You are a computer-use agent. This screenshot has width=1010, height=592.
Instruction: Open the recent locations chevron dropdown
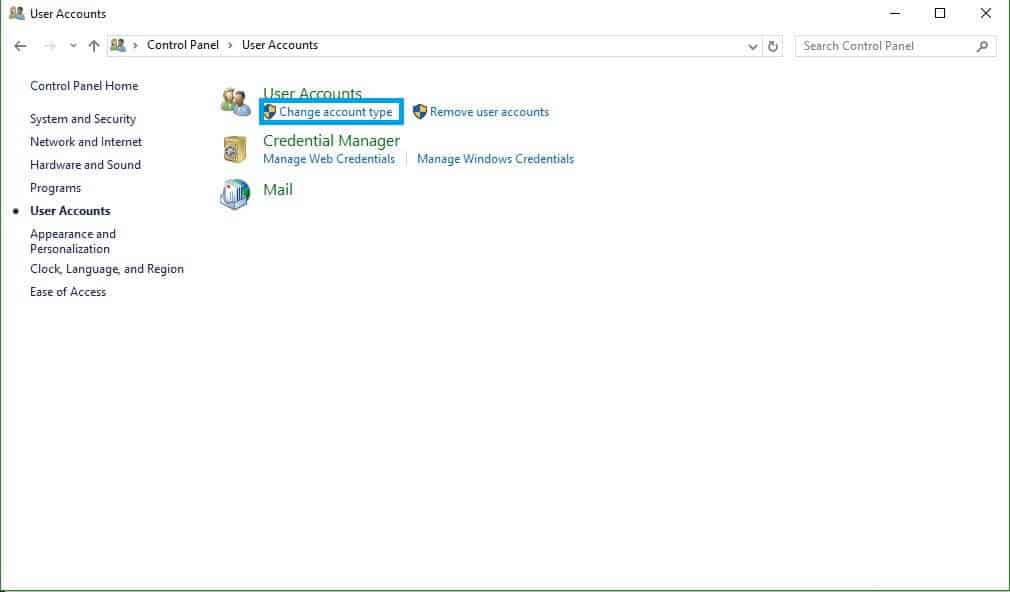[x=72, y=46]
